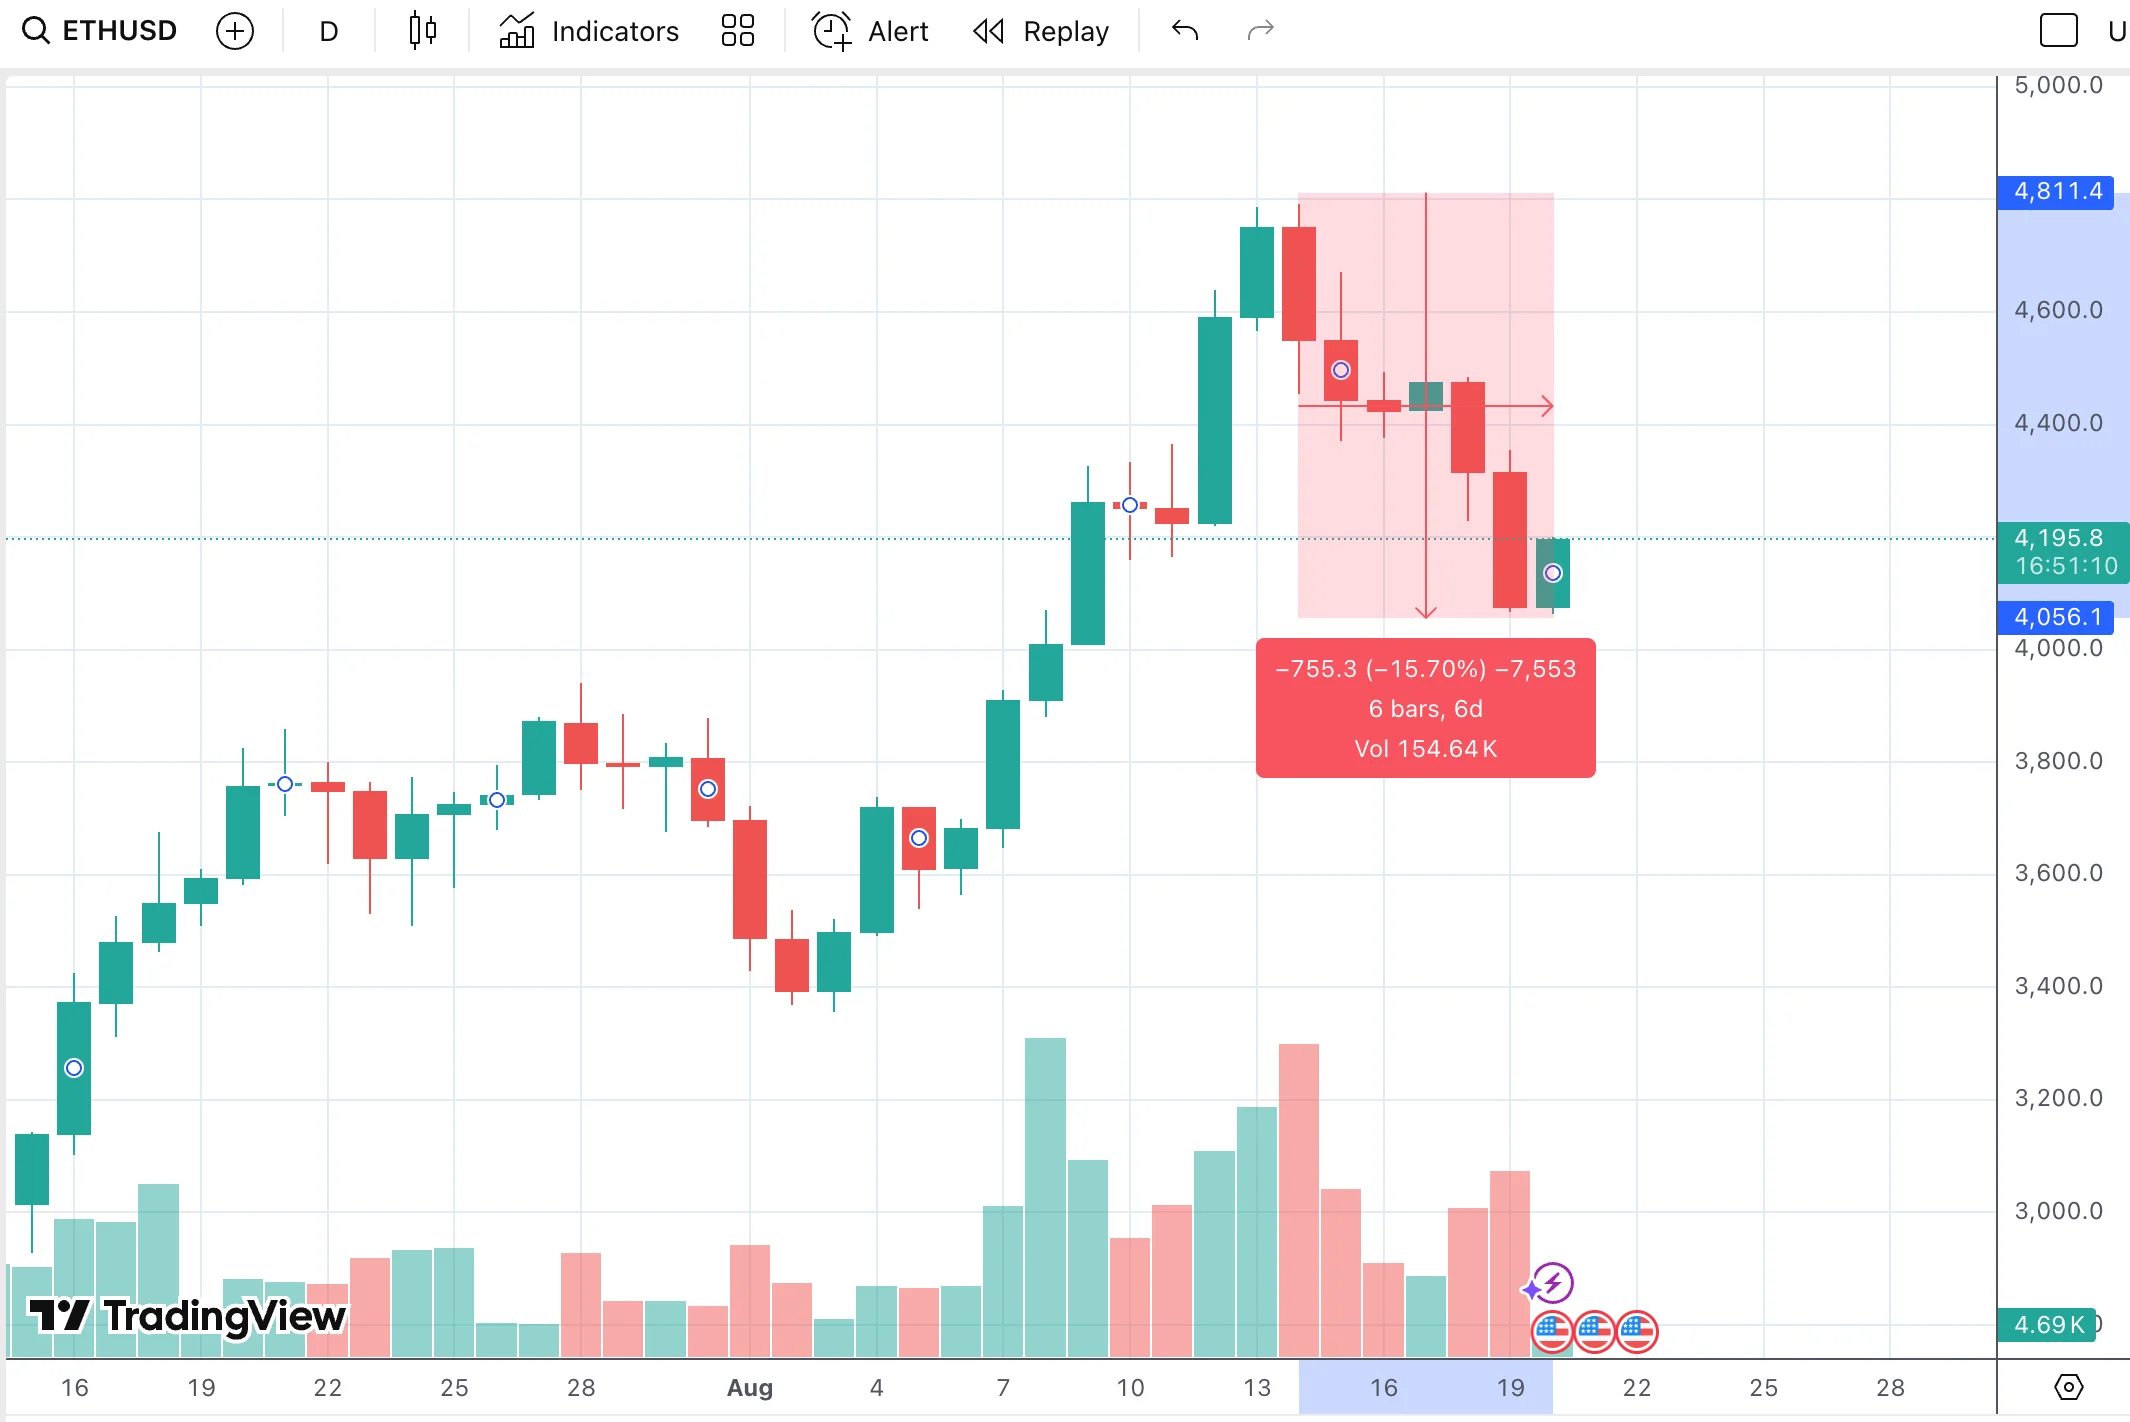Open the indicator templates grid icon
The height and width of the screenshot is (1422, 2130).
point(738,31)
